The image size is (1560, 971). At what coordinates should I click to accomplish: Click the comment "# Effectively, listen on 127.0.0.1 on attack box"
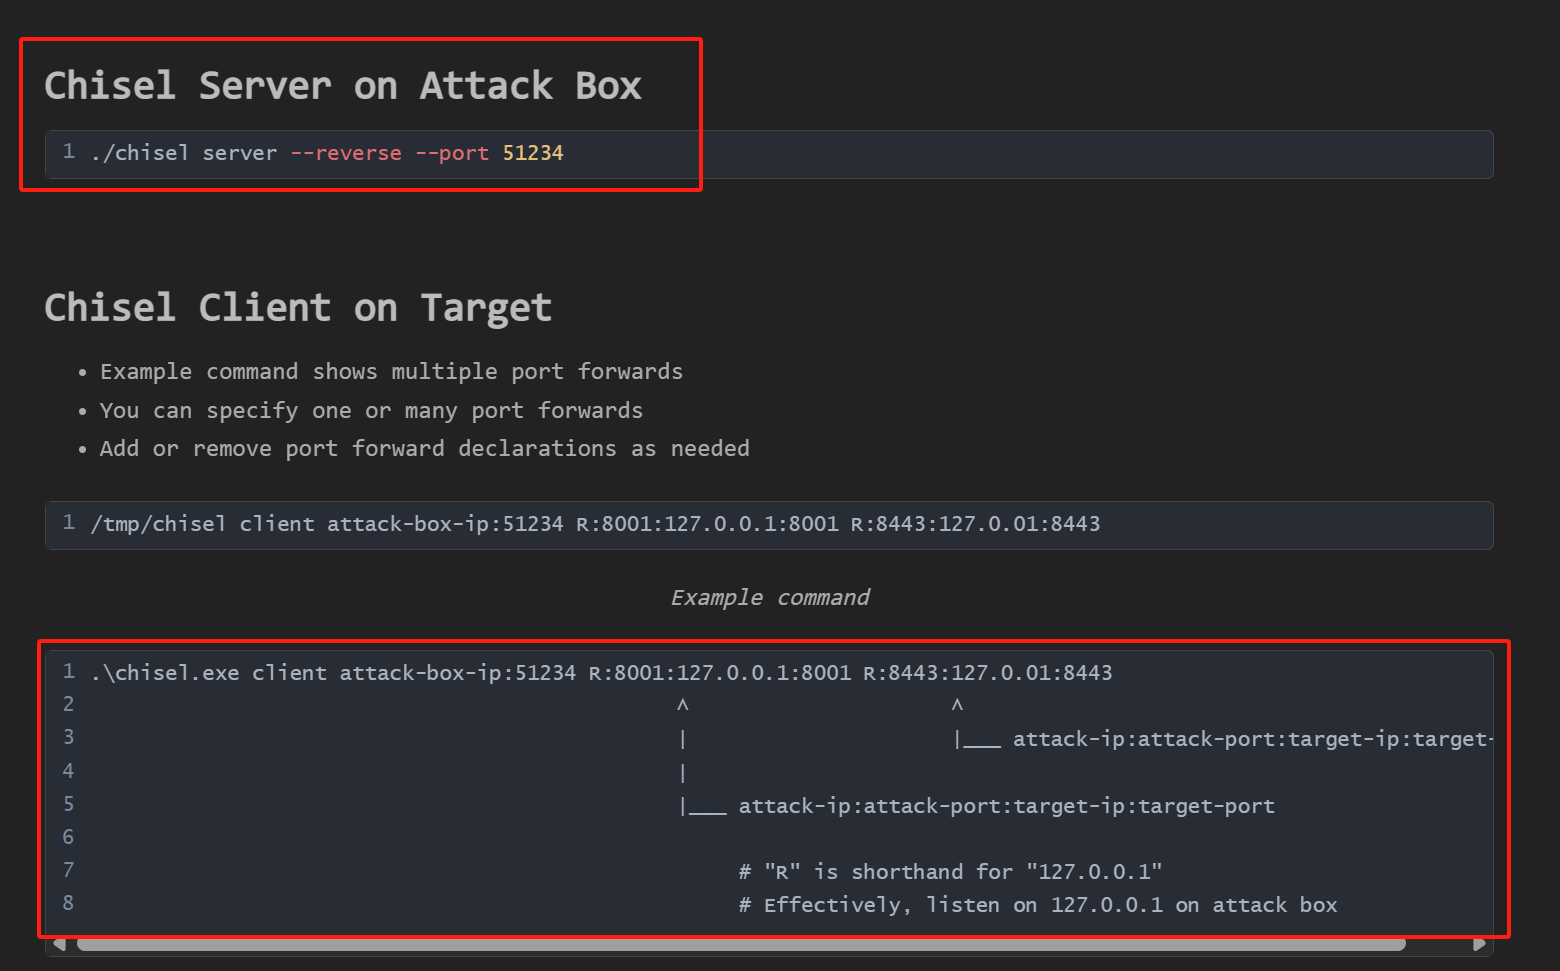coord(1038,905)
